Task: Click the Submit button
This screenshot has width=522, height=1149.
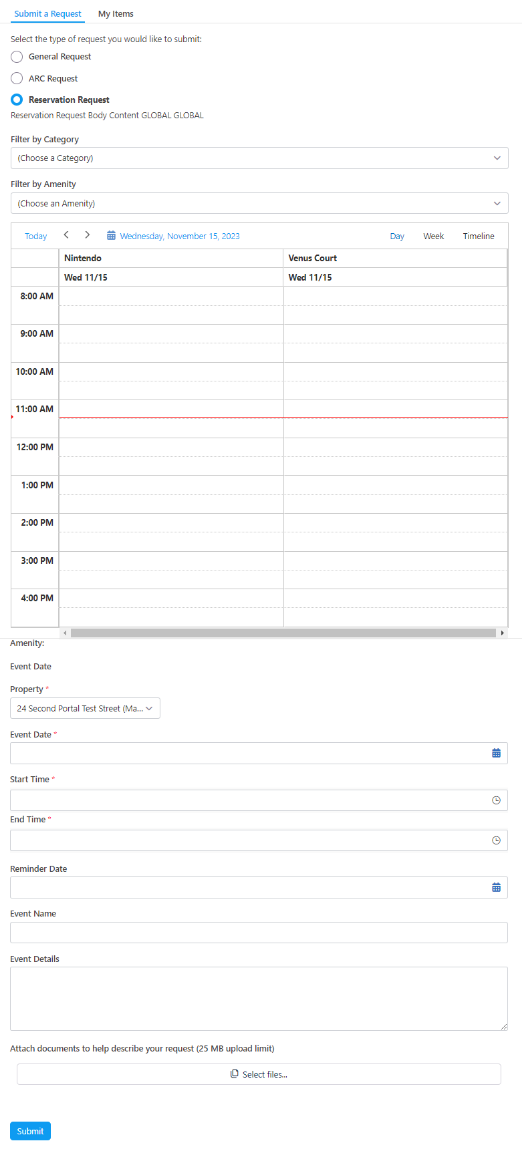Action: (x=31, y=1131)
